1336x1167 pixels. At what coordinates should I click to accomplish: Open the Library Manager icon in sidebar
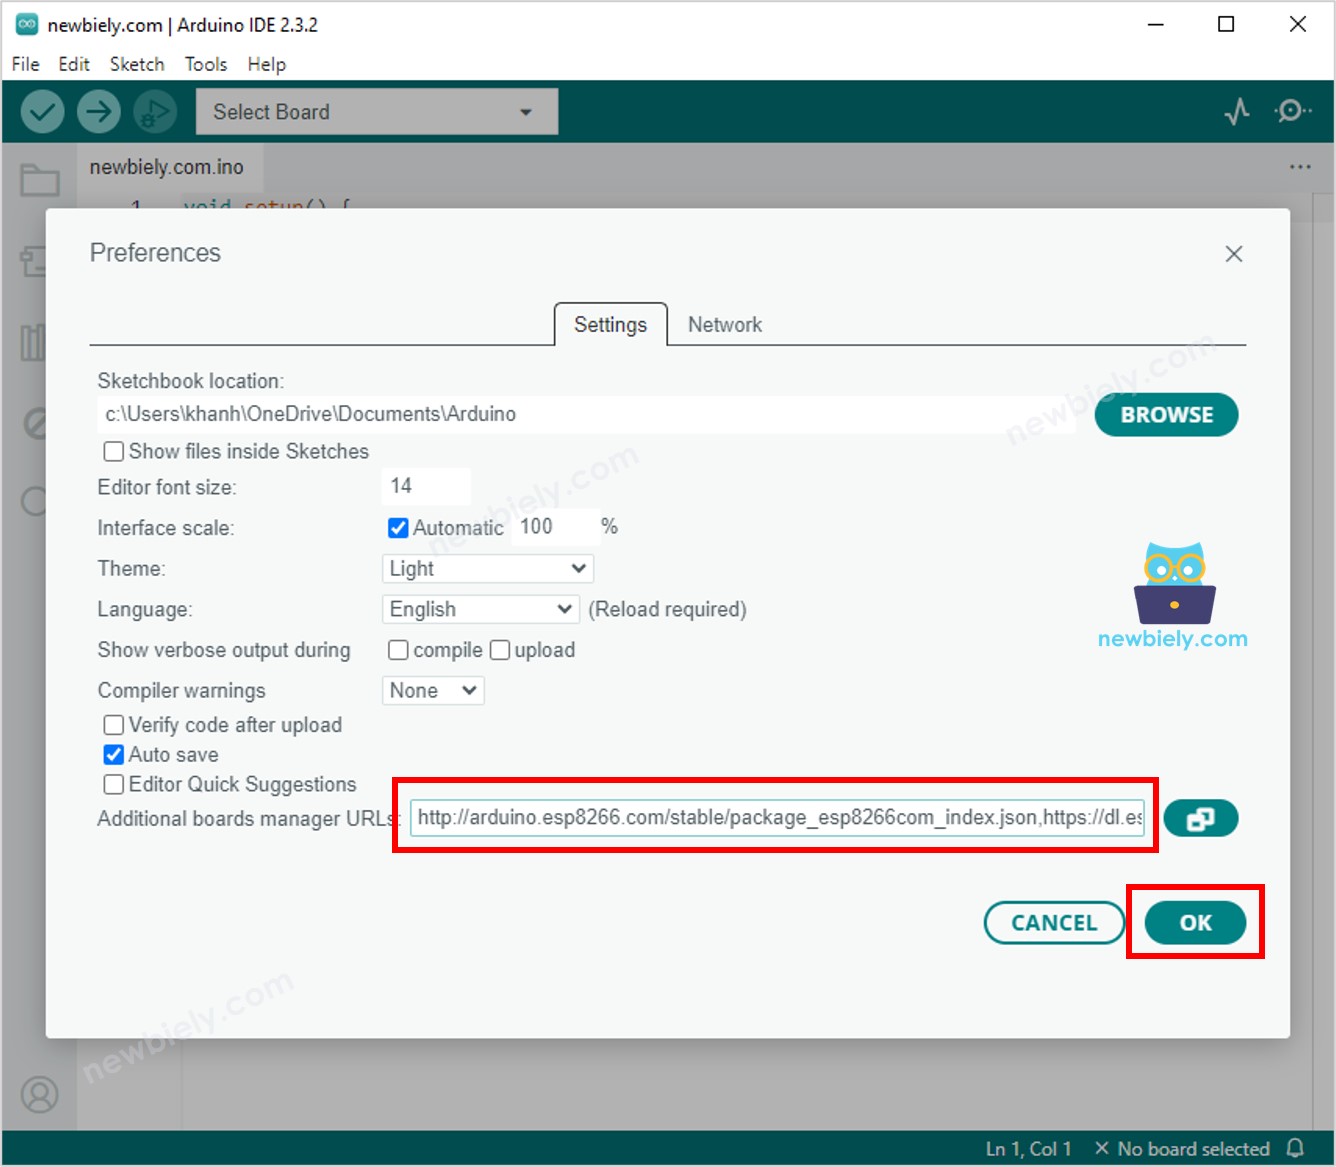[35, 342]
